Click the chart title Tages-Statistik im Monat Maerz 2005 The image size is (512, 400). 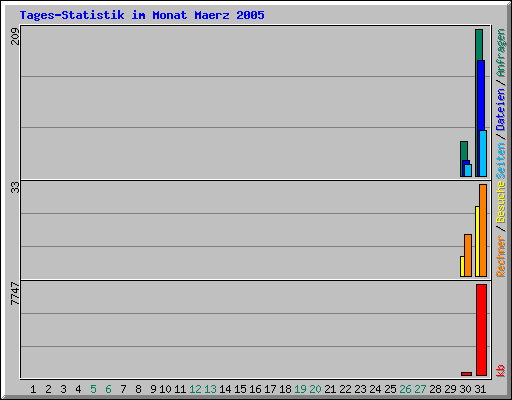coord(142,15)
